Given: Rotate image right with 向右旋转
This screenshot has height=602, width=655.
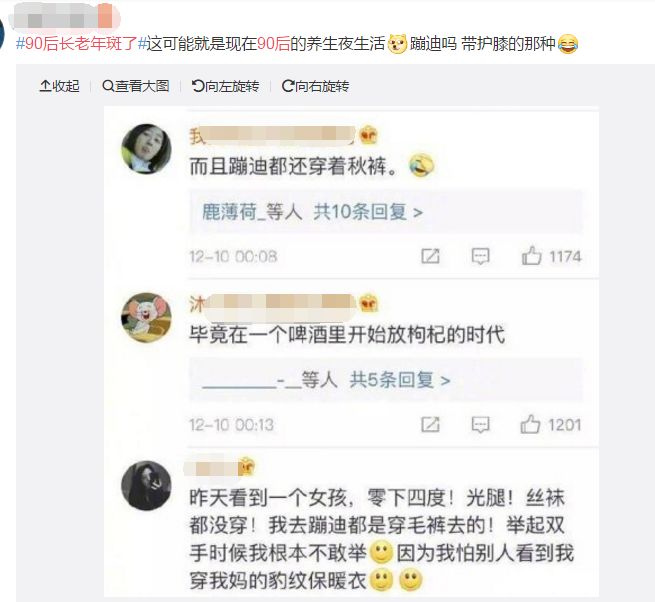Looking at the screenshot, I should coord(316,86).
